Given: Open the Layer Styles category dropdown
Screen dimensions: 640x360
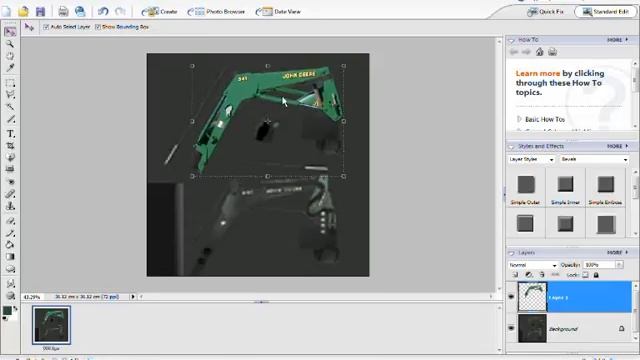Looking at the screenshot, I should (531, 159).
